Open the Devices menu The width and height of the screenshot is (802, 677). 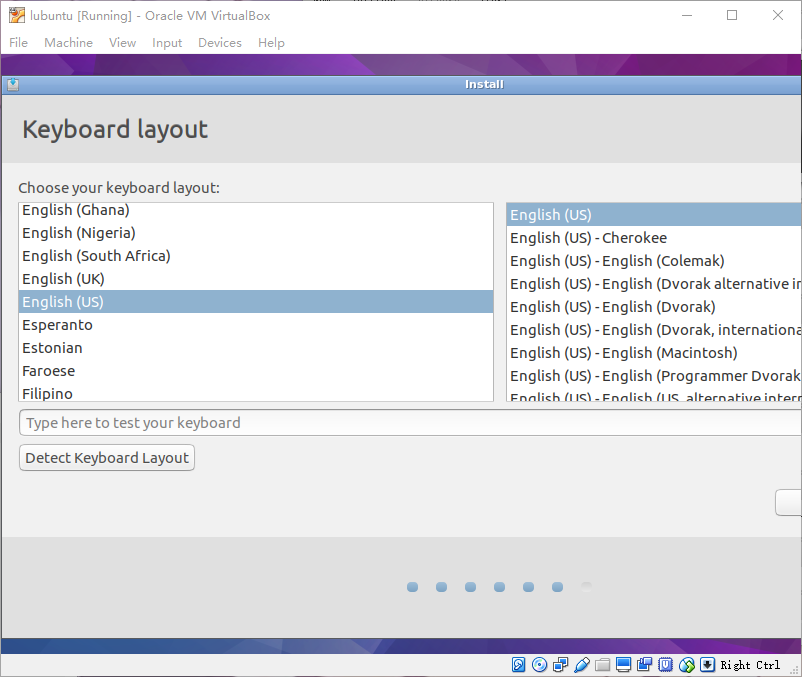tap(220, 43)
